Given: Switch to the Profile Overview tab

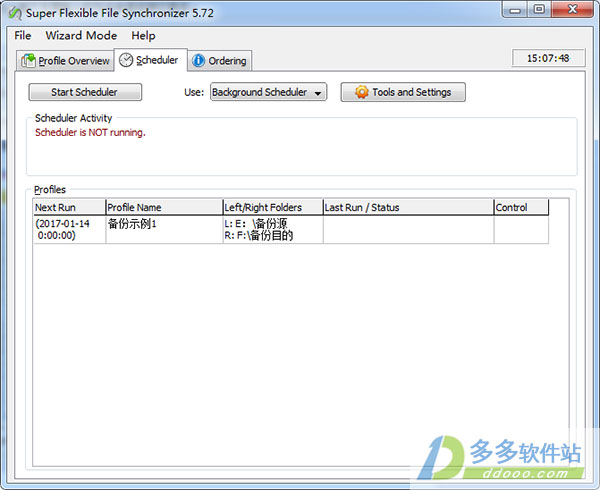Looking at the screenshot, I should [x=65, y=60].
